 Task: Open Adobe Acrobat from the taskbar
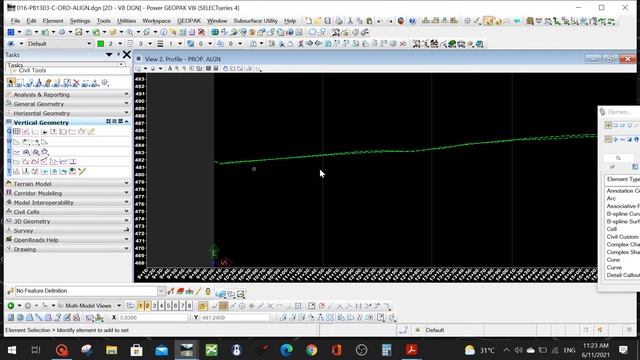click(411, 350)
